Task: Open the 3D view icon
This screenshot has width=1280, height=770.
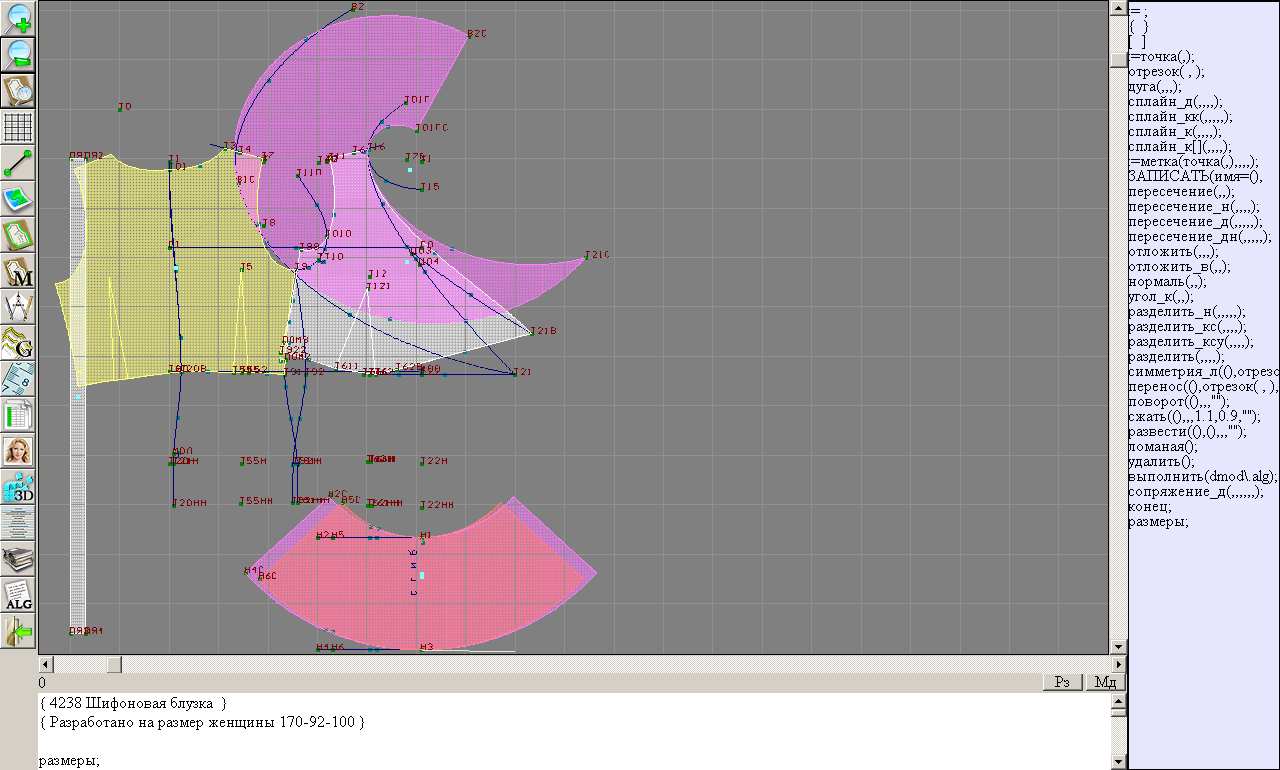Action: tap(19, 487)
